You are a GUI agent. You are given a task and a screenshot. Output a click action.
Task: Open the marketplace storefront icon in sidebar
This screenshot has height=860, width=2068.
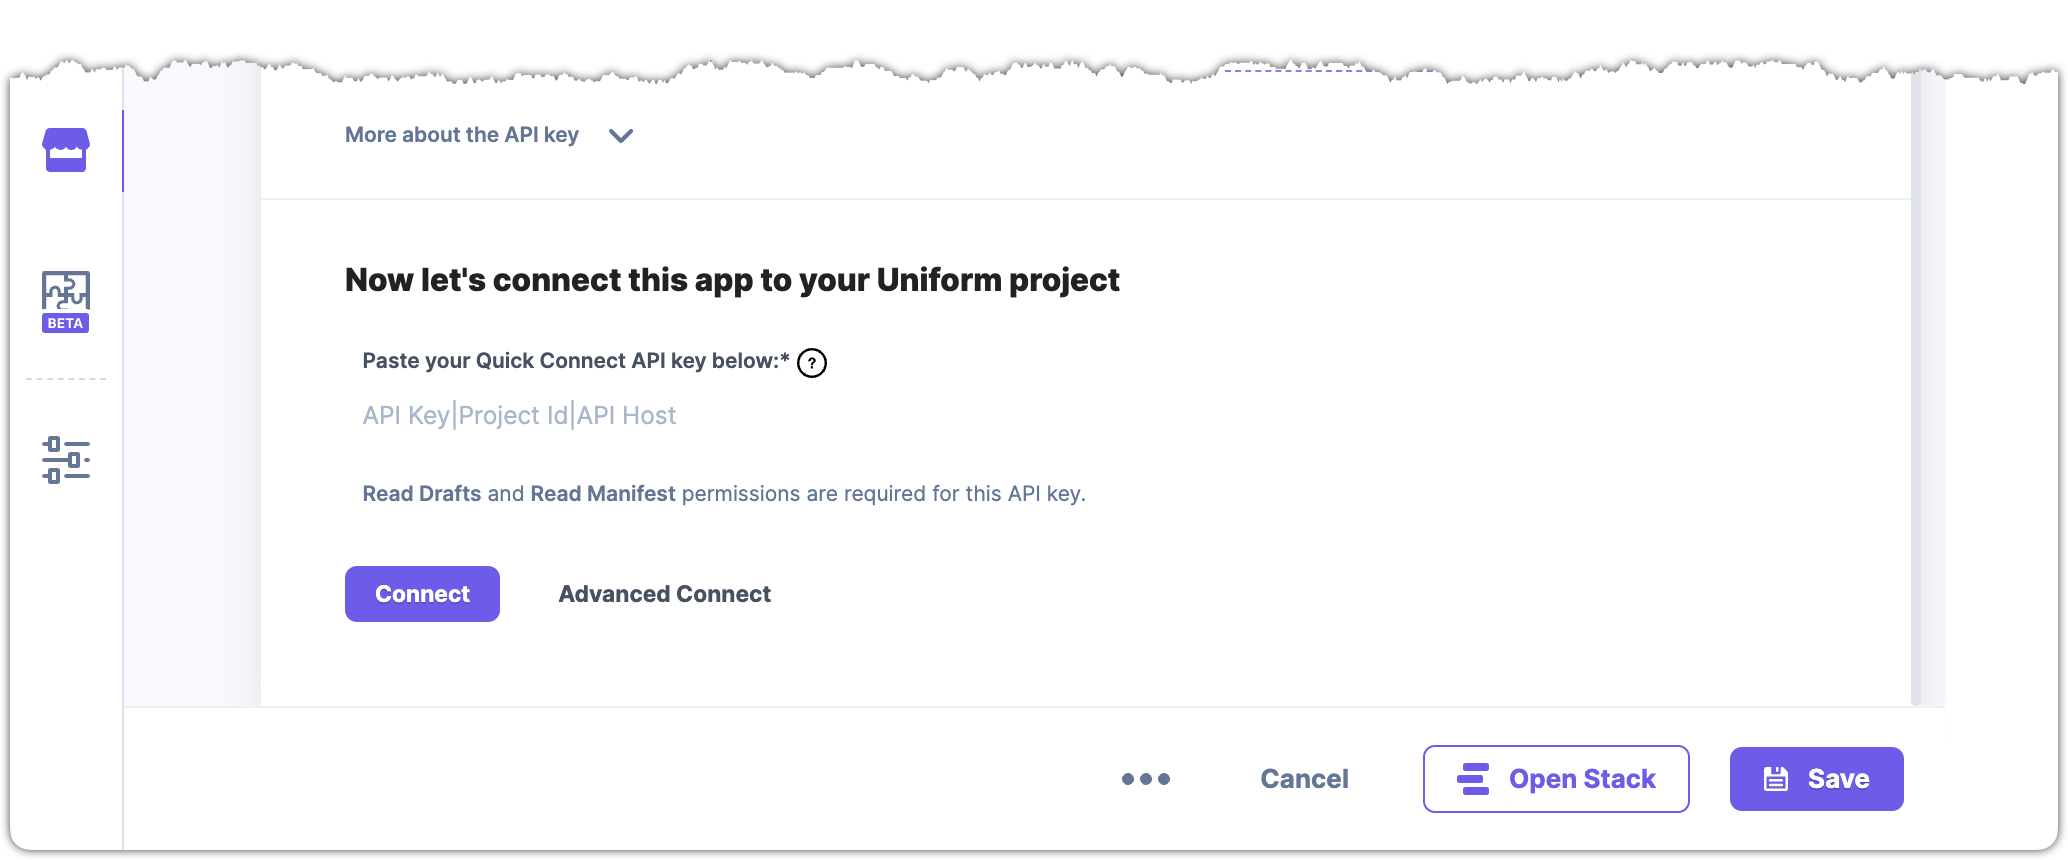[66, 150]
